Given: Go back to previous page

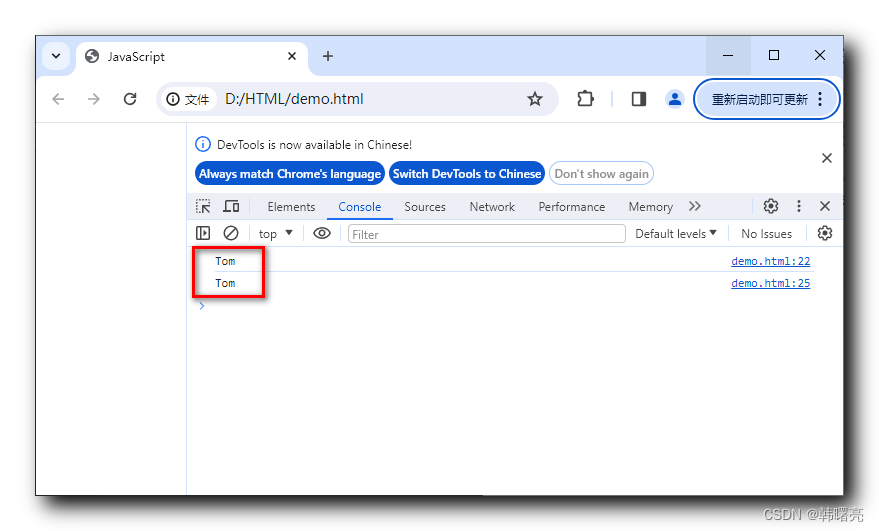Looking at the screenshot, I should pyautogui.click(x=58, y=99).
